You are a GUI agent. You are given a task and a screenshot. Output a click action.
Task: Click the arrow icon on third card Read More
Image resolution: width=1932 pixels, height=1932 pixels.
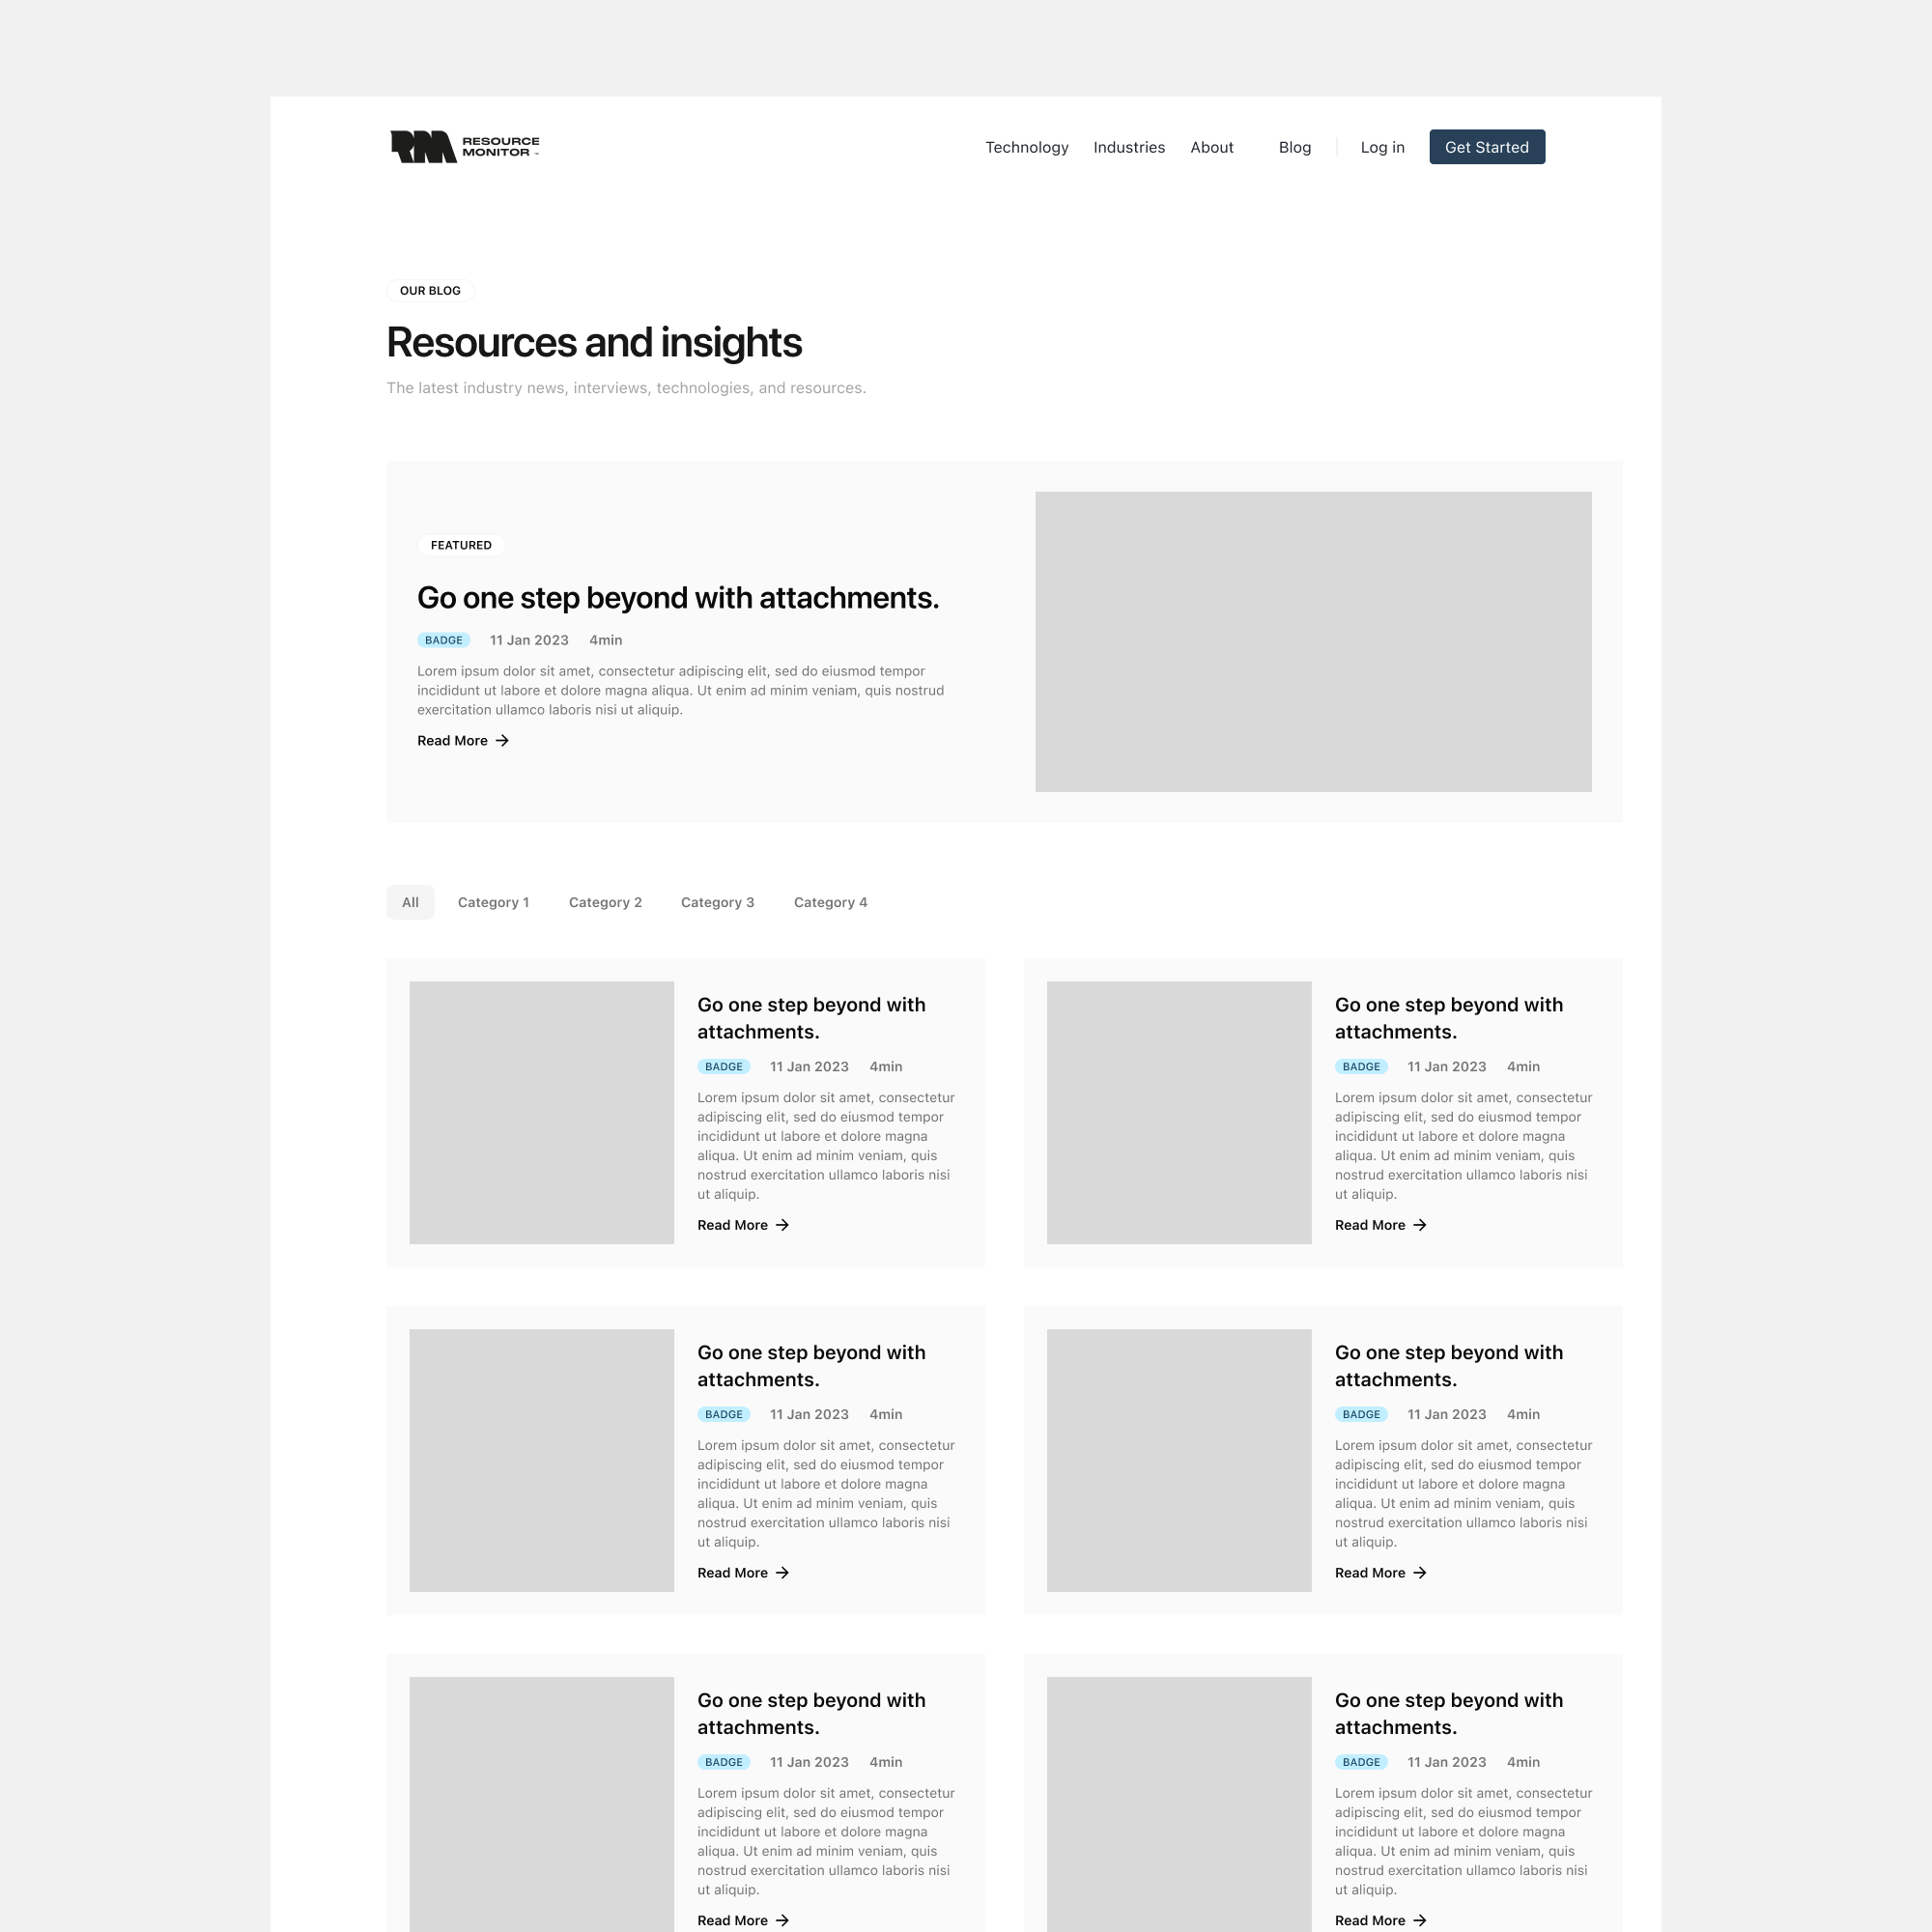pyautogui.click(x=782, y=1571)
